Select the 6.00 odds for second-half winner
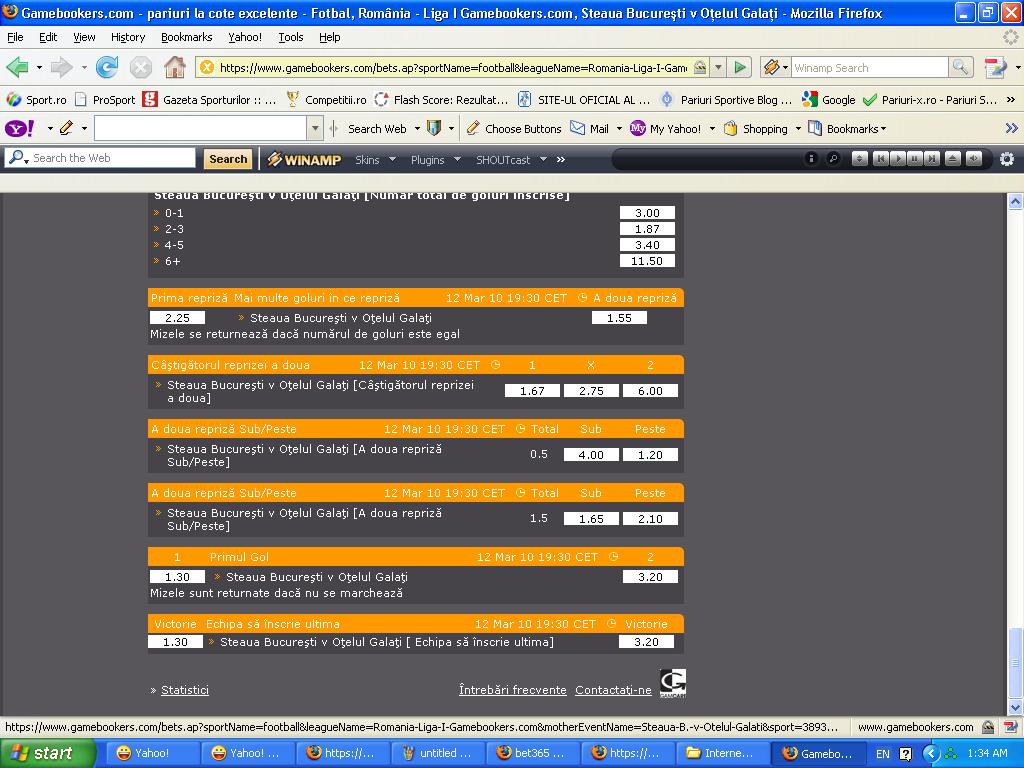The width and height of the screenshot is (1024, 768). 650,391
